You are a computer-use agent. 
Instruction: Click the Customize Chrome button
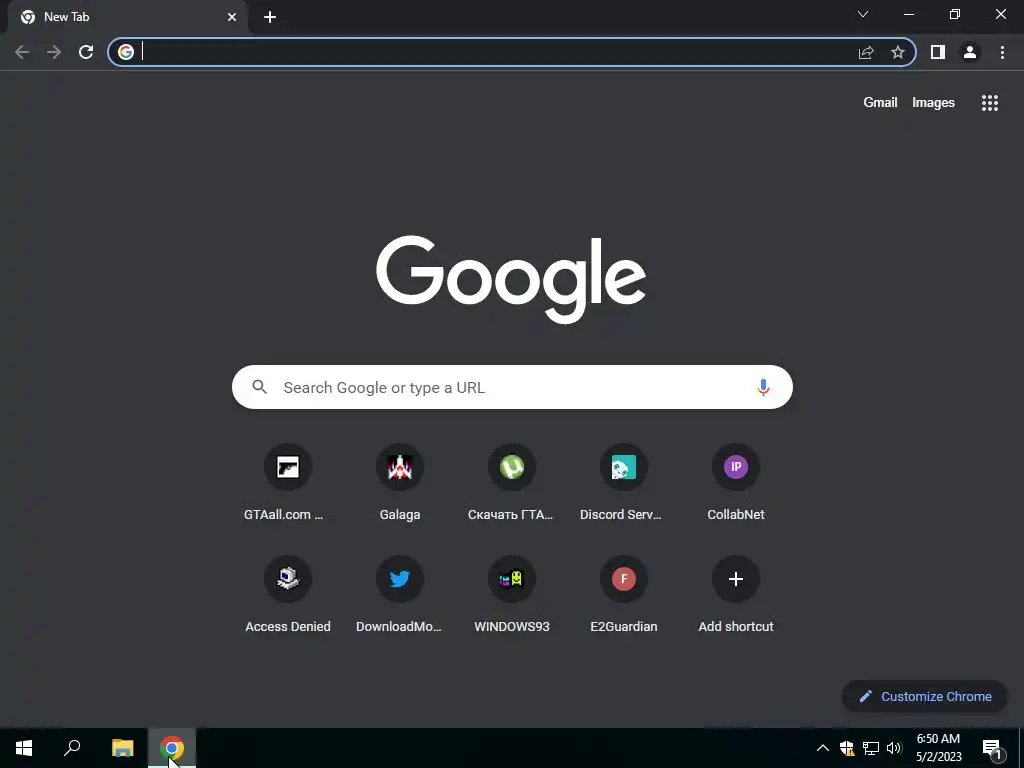(925, 696)
